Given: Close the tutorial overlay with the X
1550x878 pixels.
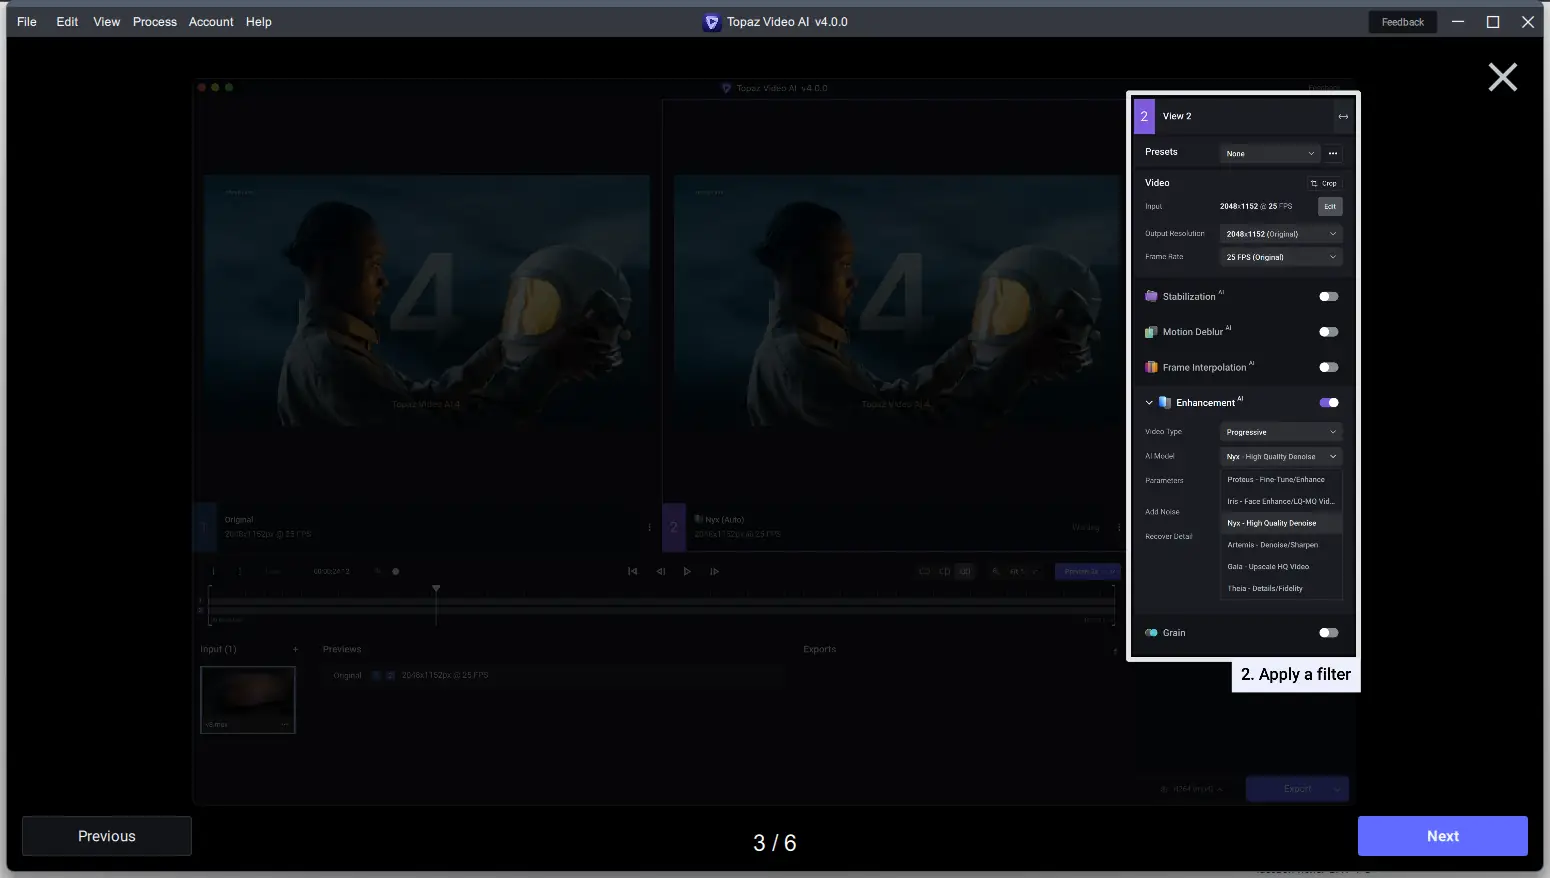Looking at the screenshot, I should [1502, 77].
